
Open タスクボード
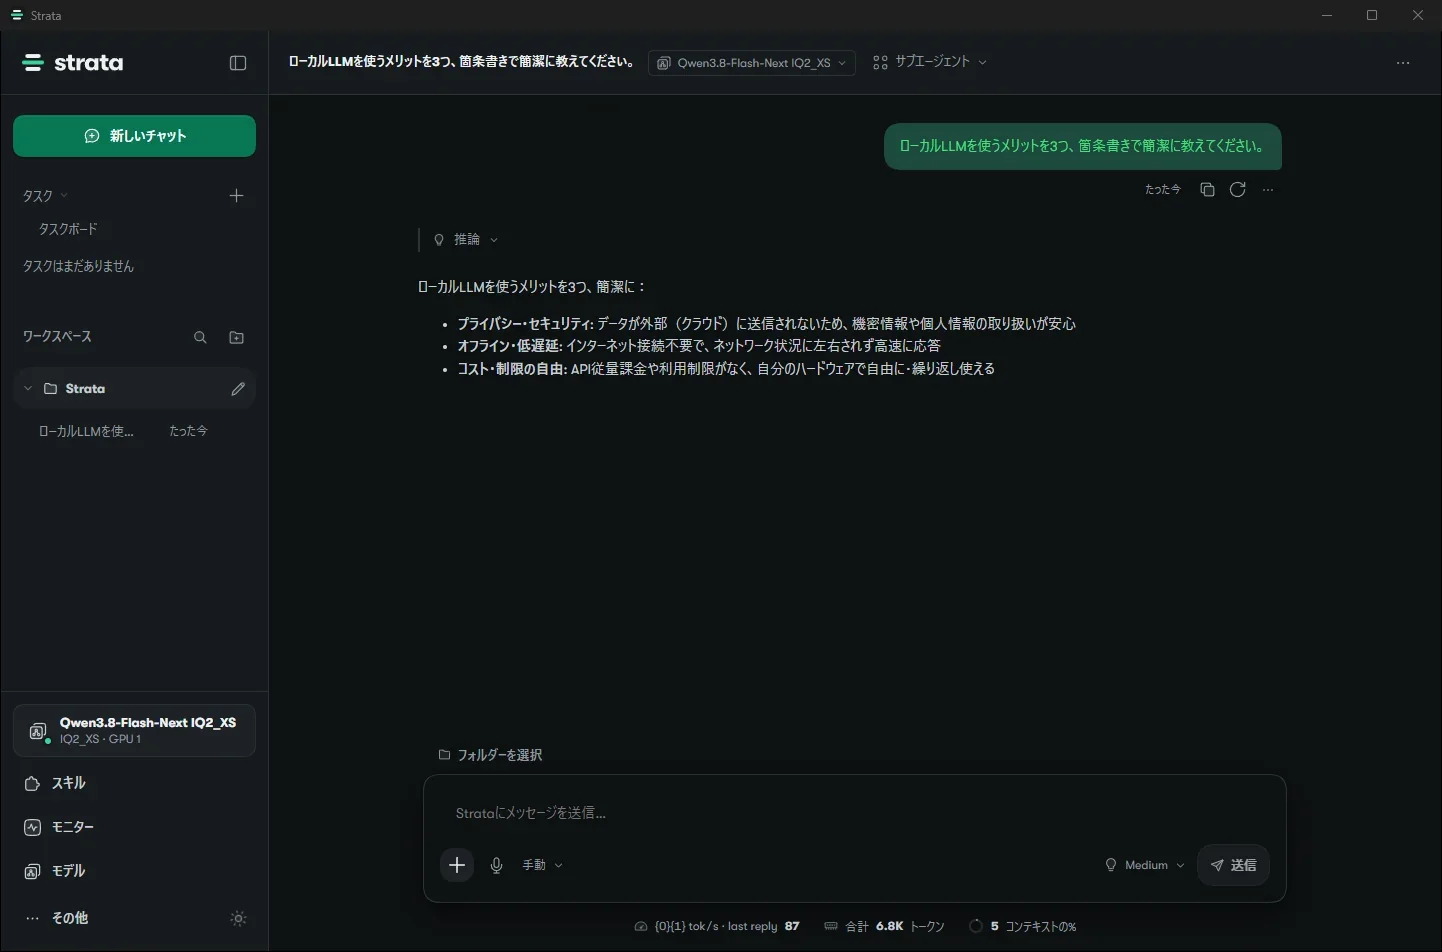click(x=68, y=229)
